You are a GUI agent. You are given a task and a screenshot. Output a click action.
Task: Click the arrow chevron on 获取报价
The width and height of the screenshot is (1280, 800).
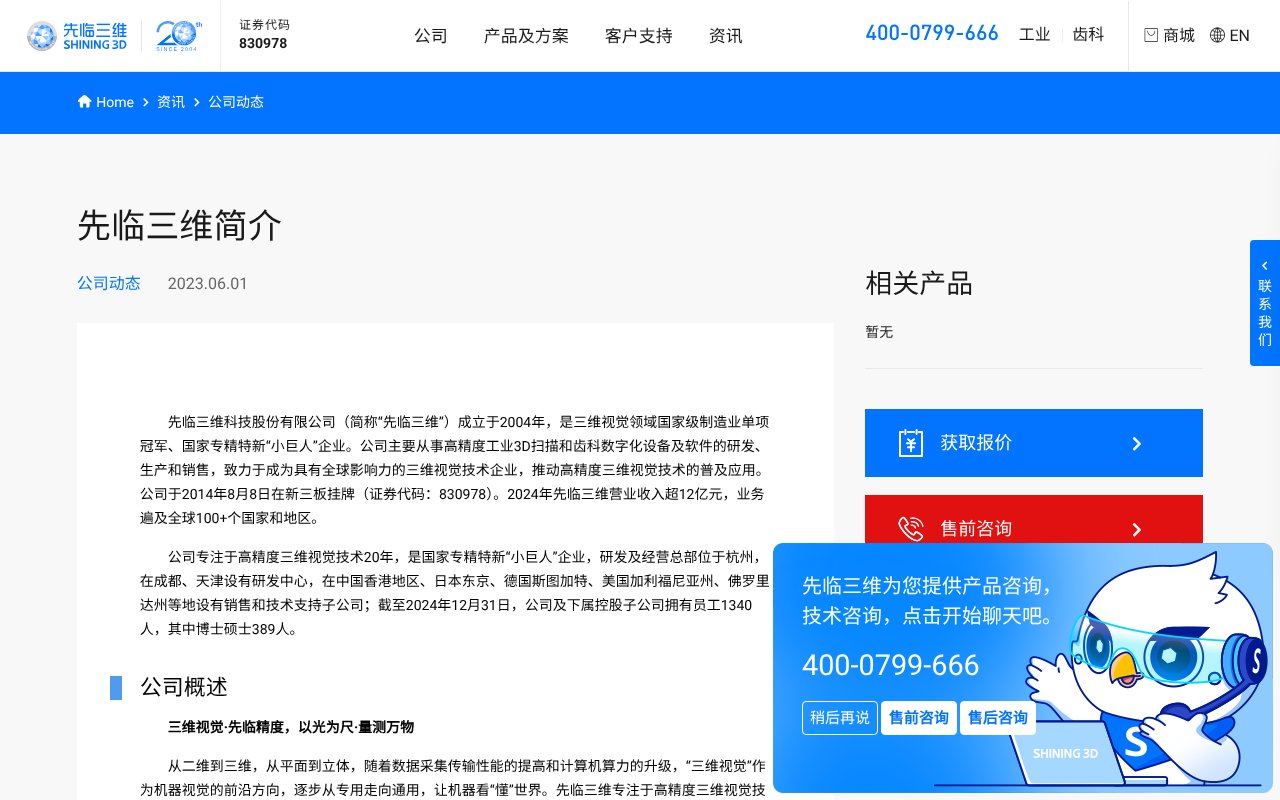(1137, 443)
